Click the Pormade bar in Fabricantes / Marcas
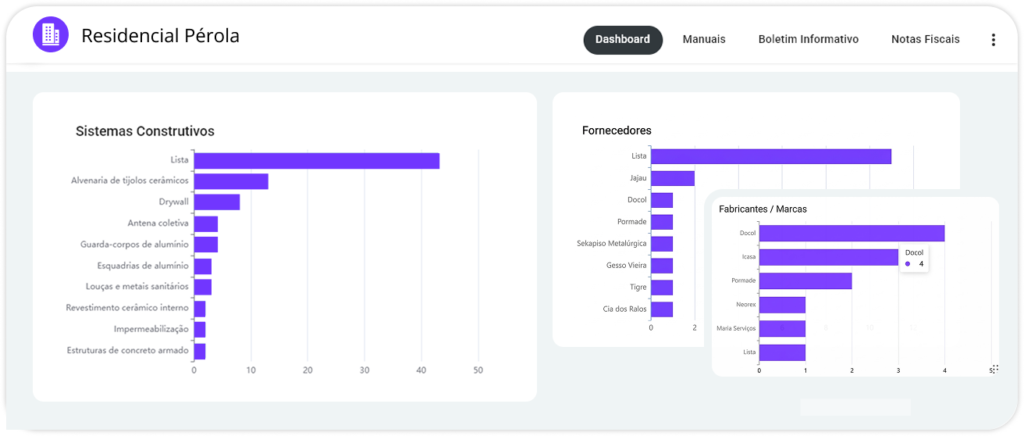 pyautogui.click(x=805, y=281)
